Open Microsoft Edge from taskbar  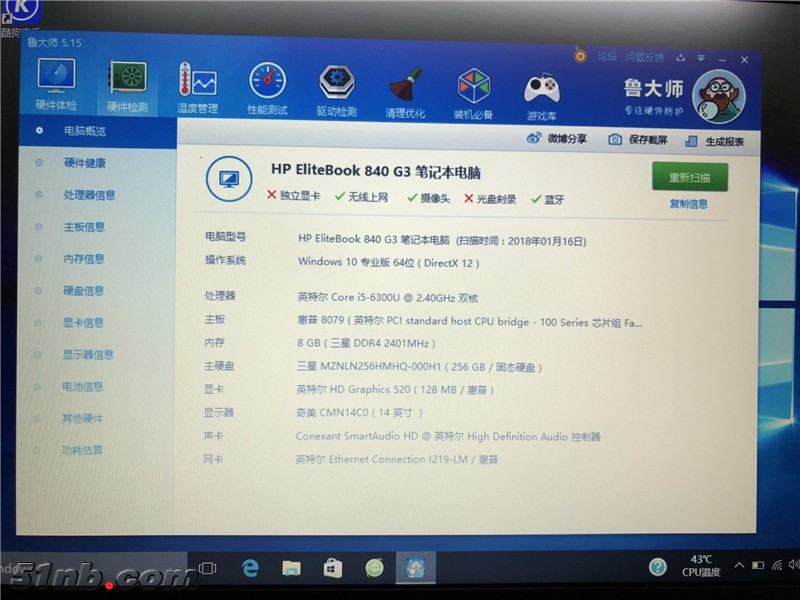click(x=250, y=567)
